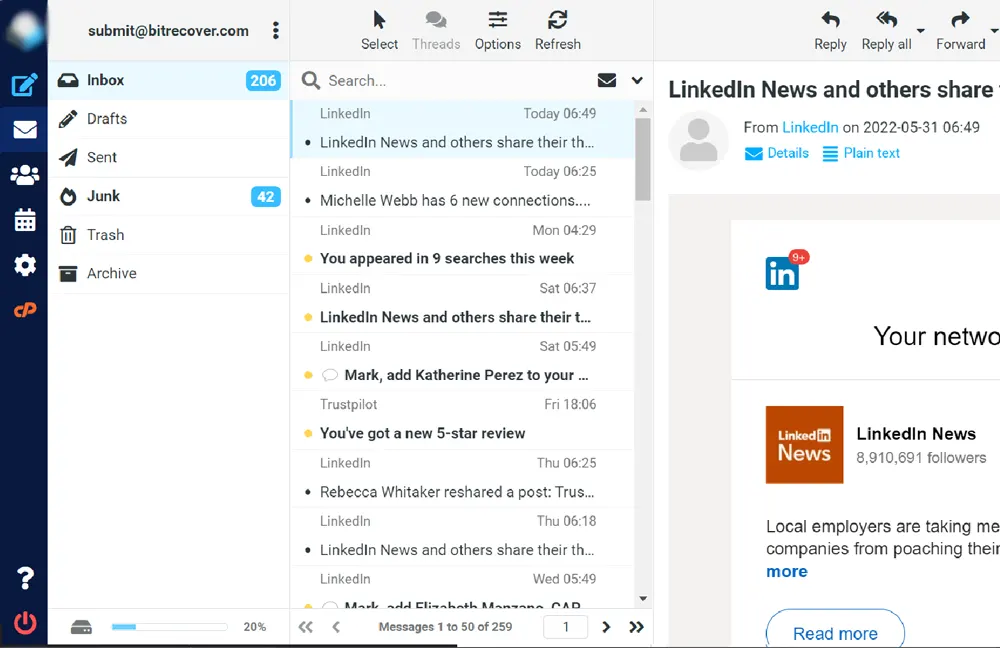
Task: Click the Logout power icon
Action: [24, 622]
